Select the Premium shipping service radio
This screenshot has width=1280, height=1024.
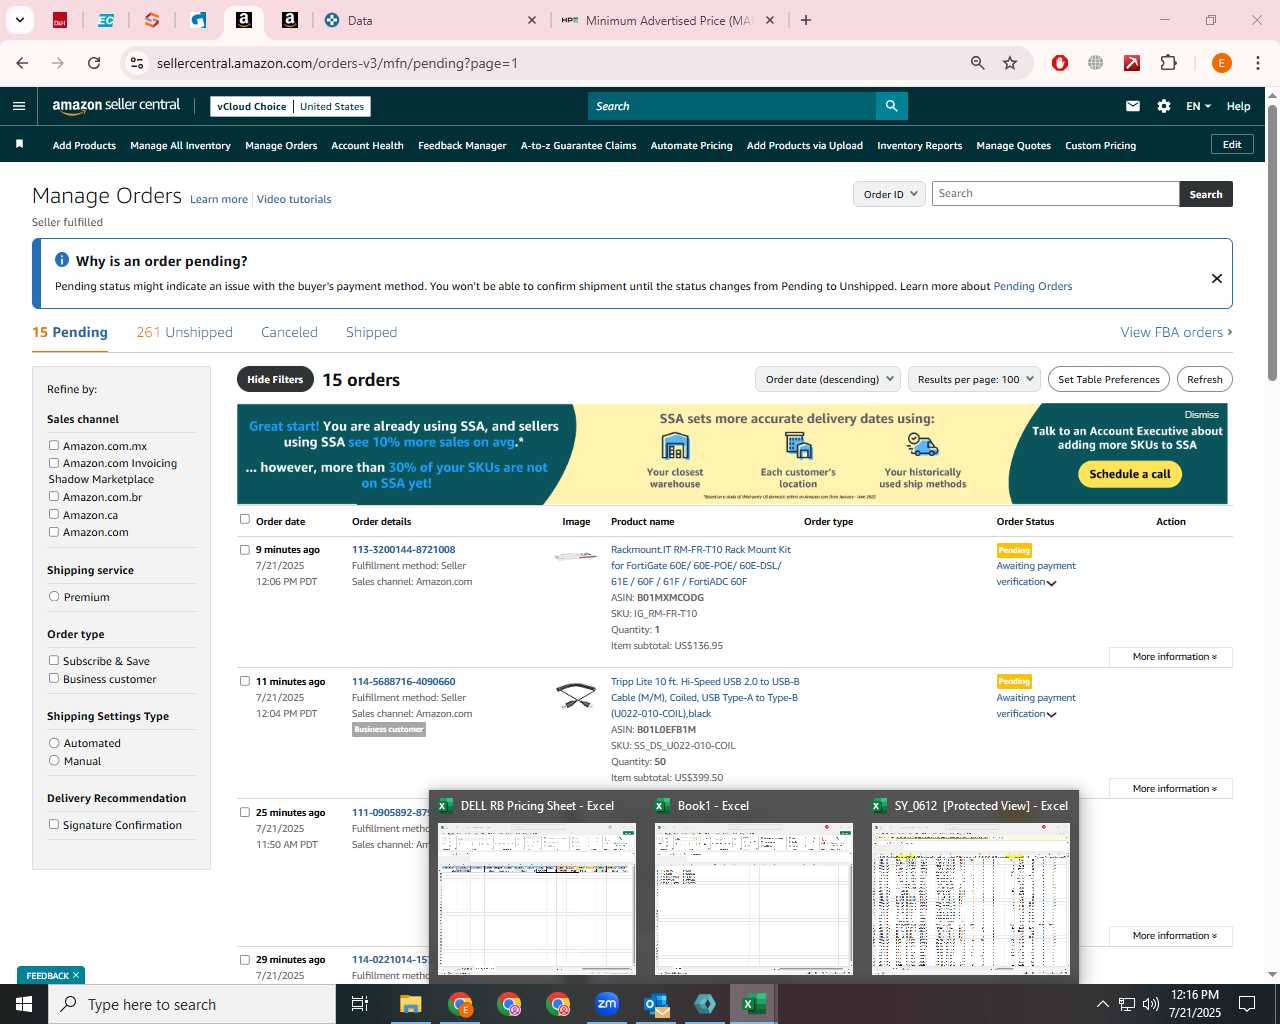[54, 596]
